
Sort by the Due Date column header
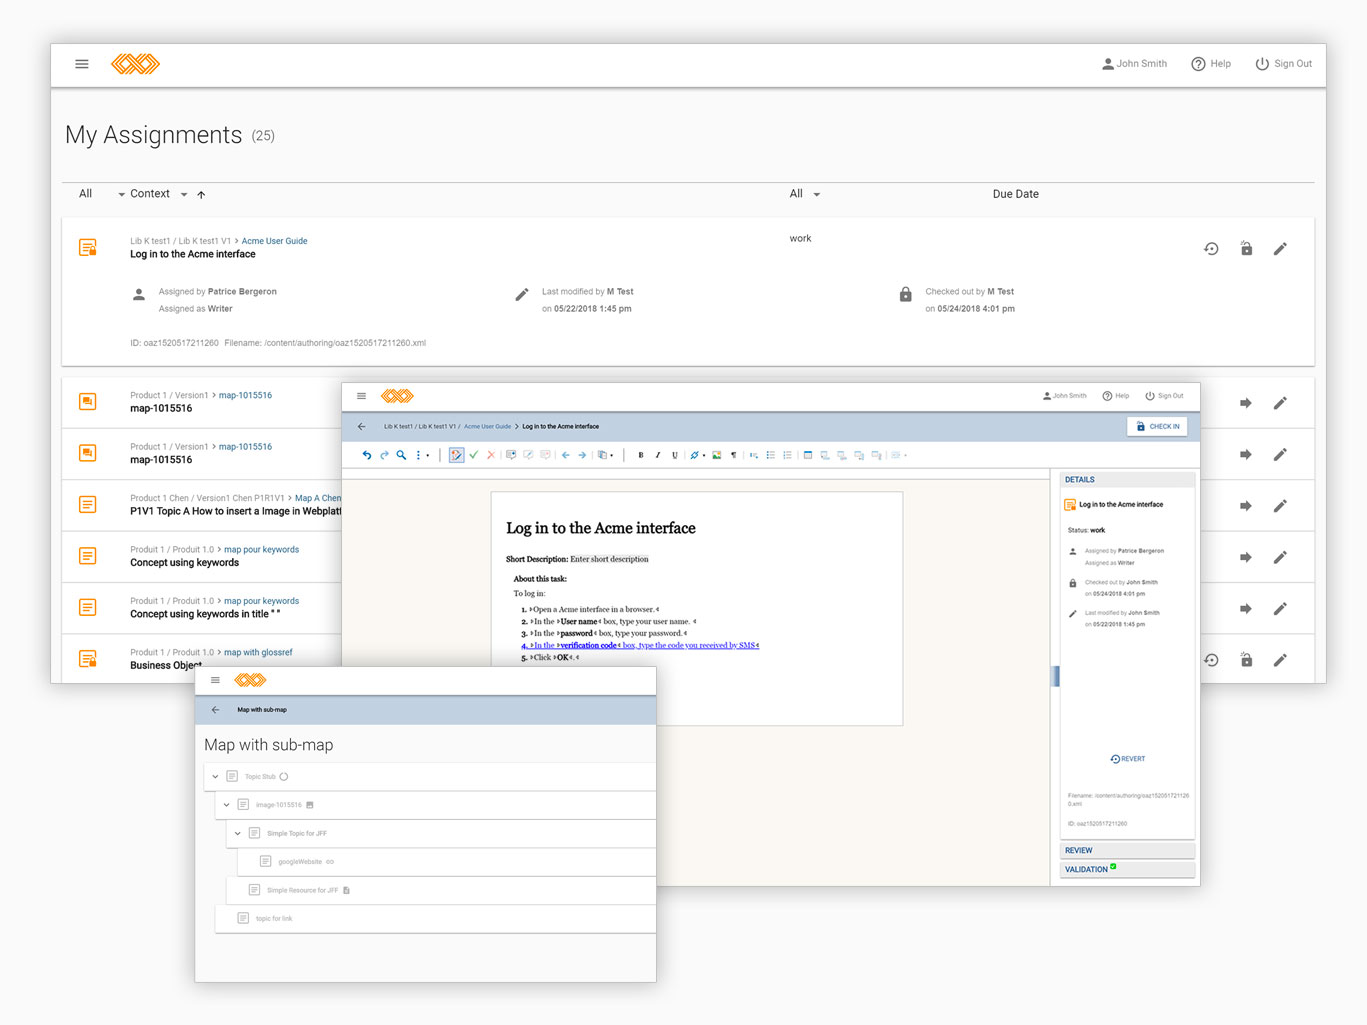click(1015, 194)
